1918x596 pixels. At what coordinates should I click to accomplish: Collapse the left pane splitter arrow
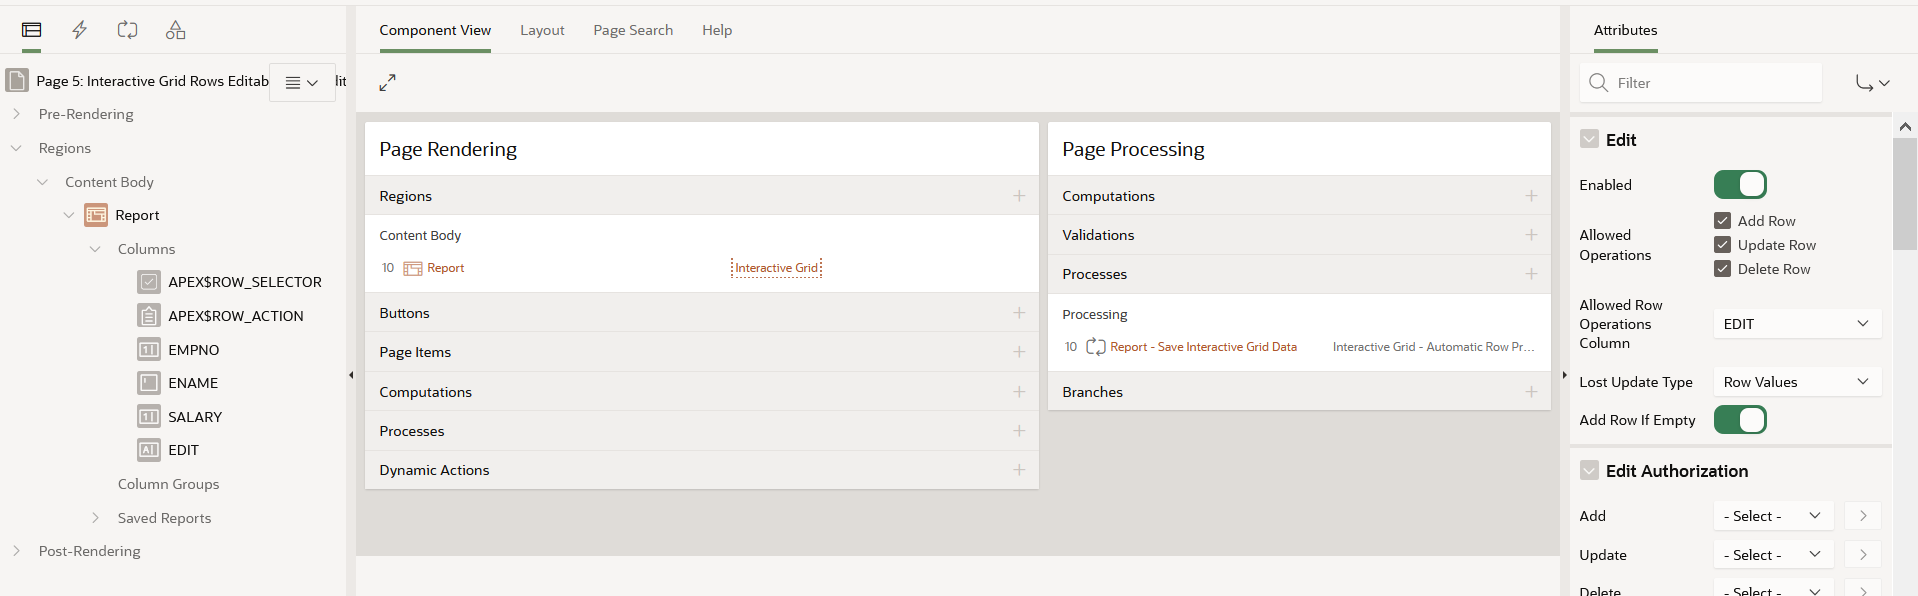click(x=351, y=375)
